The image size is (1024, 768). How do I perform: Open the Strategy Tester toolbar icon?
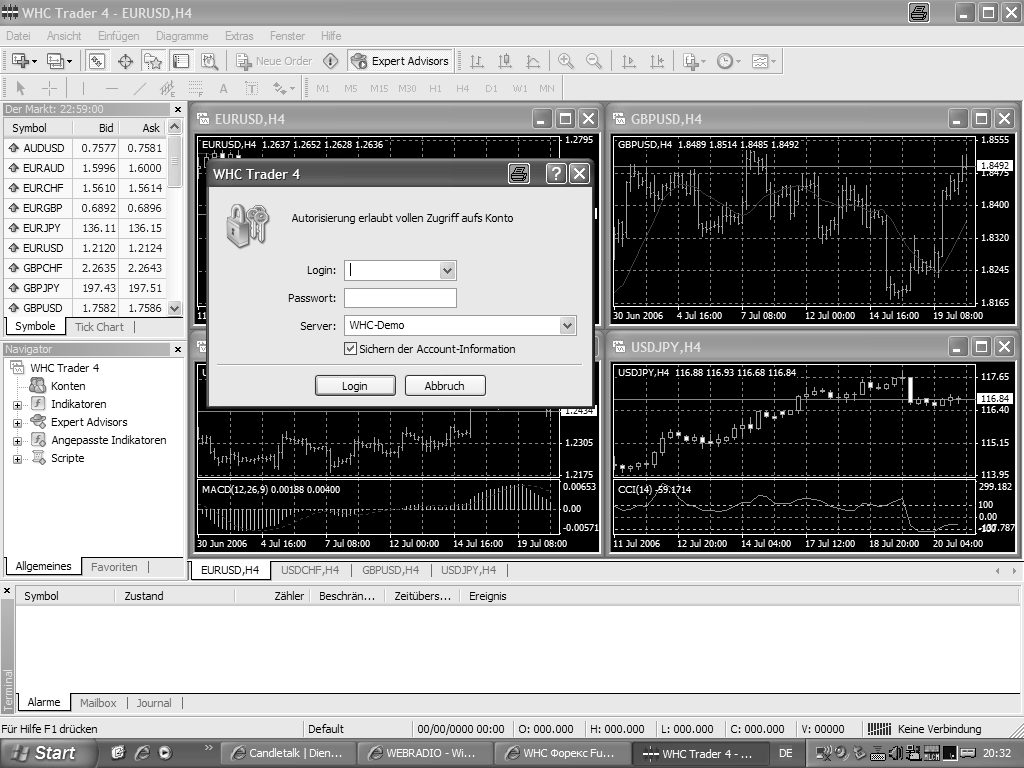(x=209, y=61)
